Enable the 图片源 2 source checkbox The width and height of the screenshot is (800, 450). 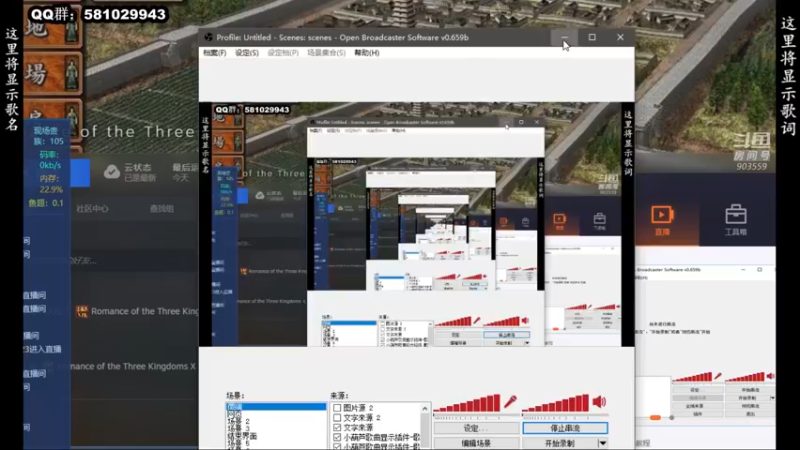tap(337, 408)
